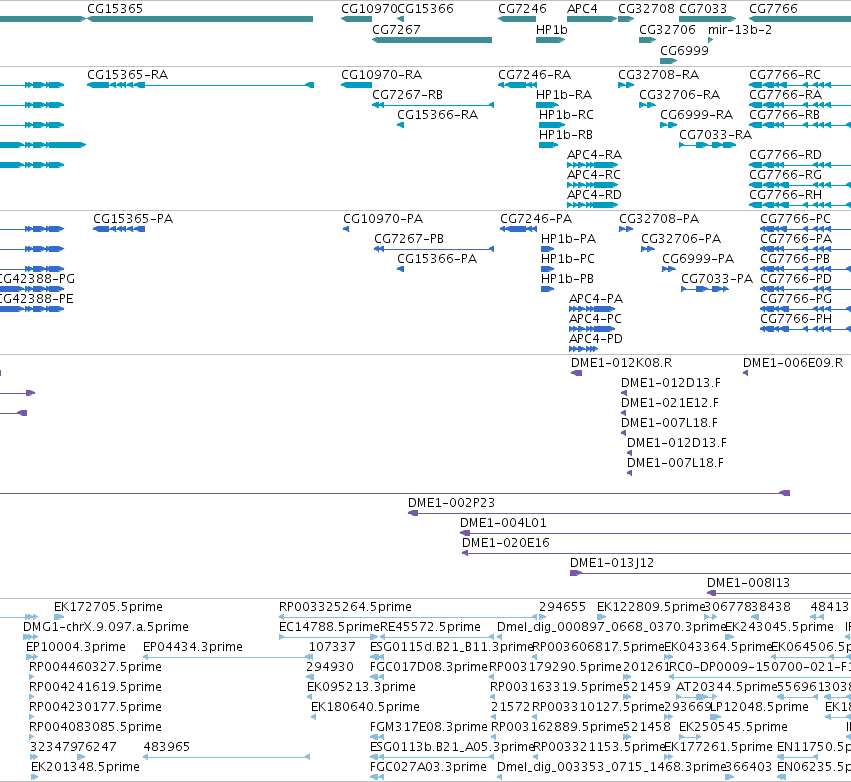The image size is (851, 782).
Task: Open the DME1-013J12 clone
Action: tap(710, 573)
